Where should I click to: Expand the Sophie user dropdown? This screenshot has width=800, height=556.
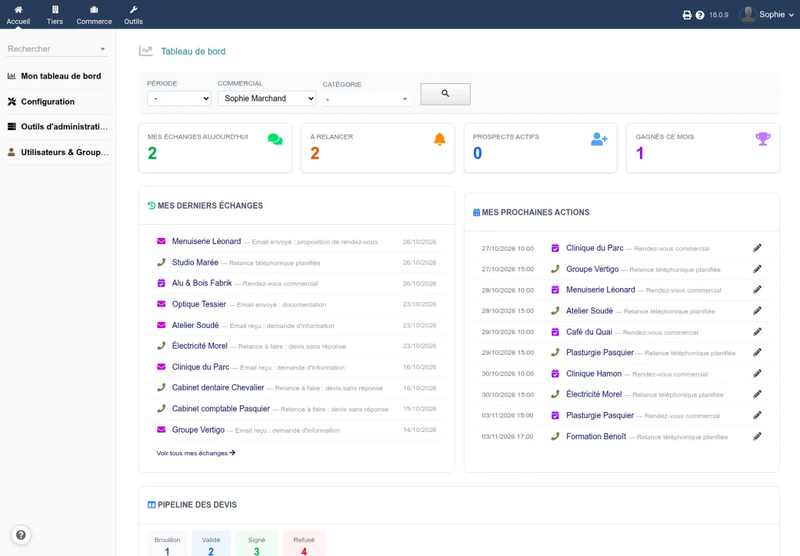point(776,15)
